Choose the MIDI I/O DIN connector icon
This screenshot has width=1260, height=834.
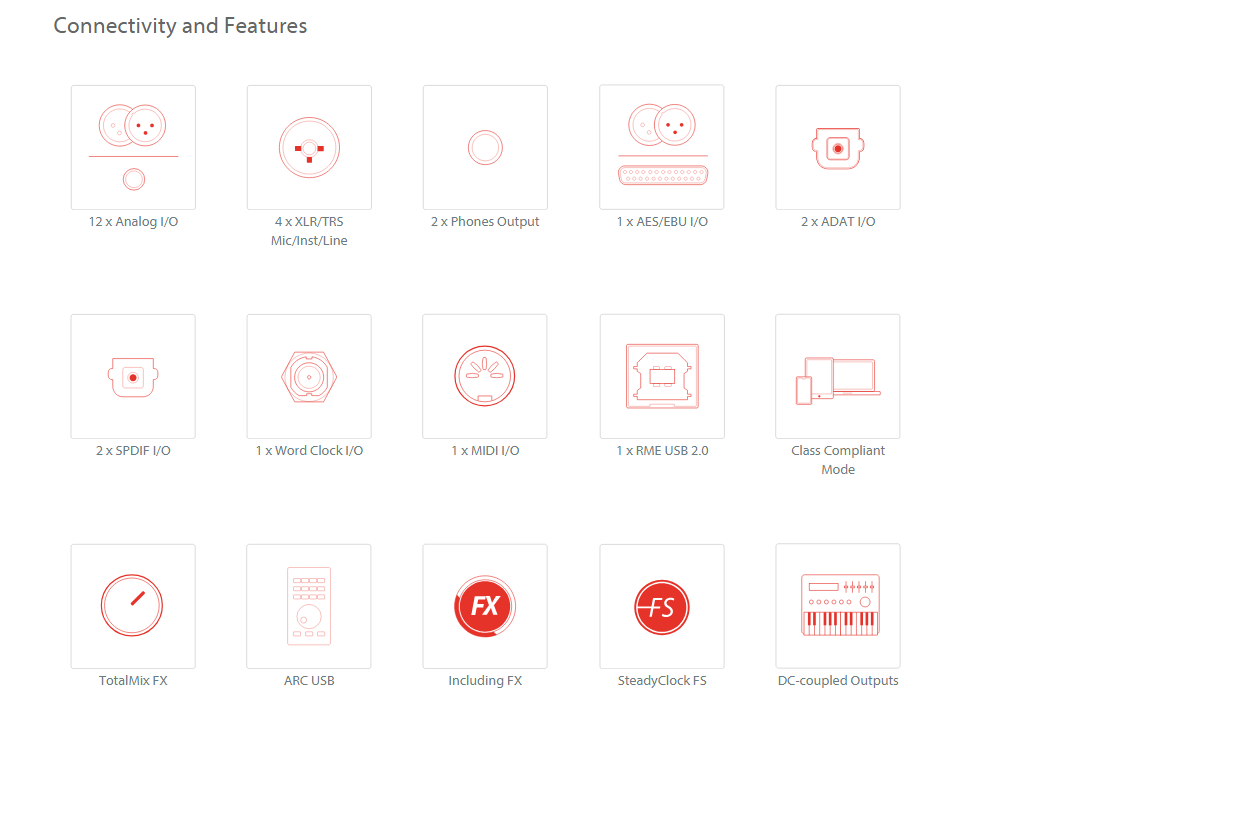(485, 377)
